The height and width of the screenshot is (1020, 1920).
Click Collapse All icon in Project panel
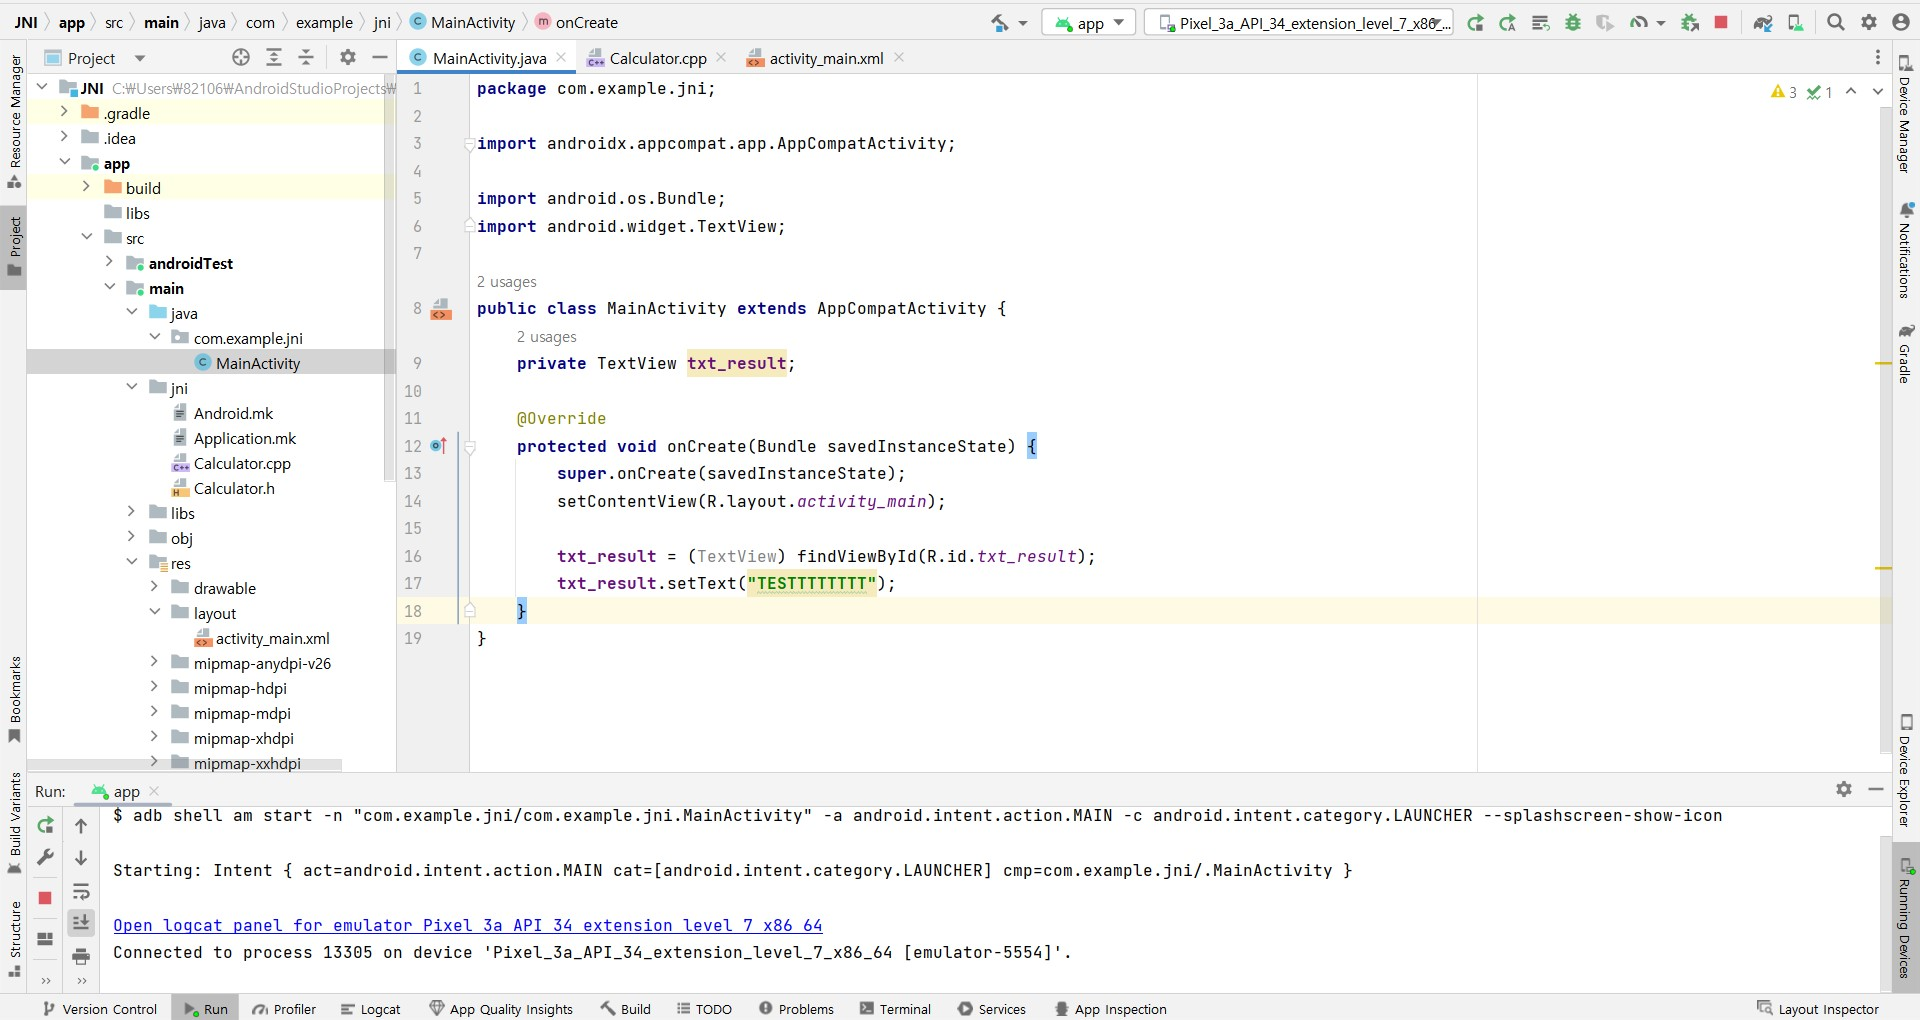306,58
